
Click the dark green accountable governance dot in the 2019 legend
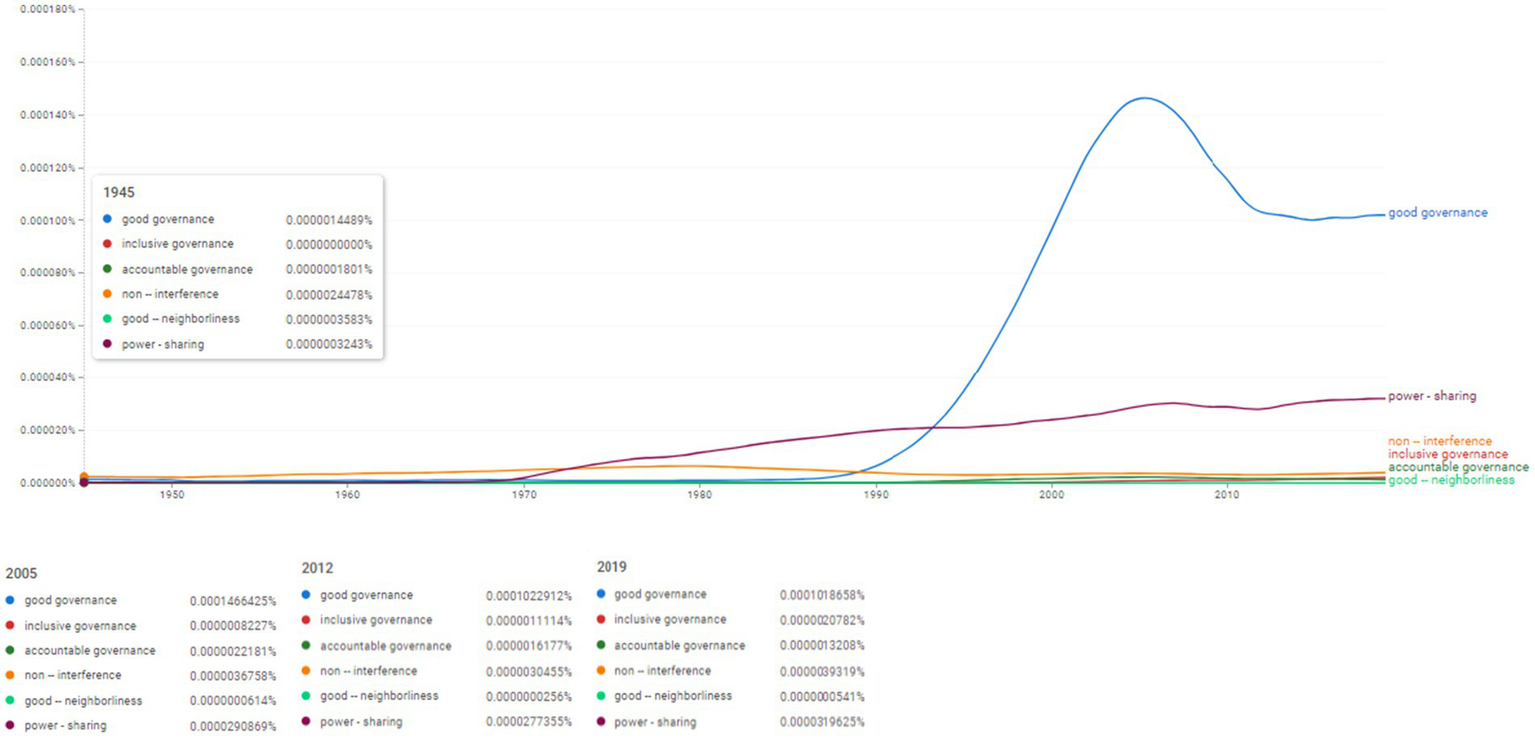(600, 645)
